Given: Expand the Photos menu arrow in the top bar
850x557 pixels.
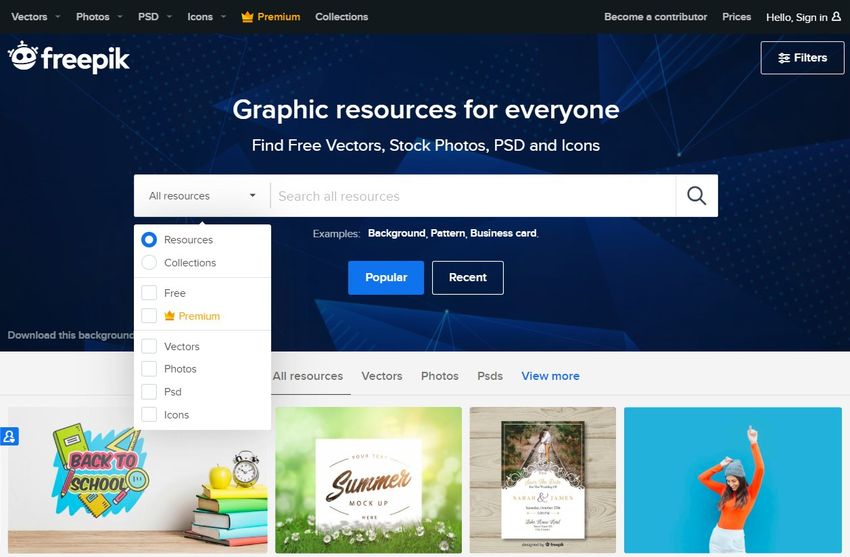Looking at the screenshot, I should click(120, 17).
